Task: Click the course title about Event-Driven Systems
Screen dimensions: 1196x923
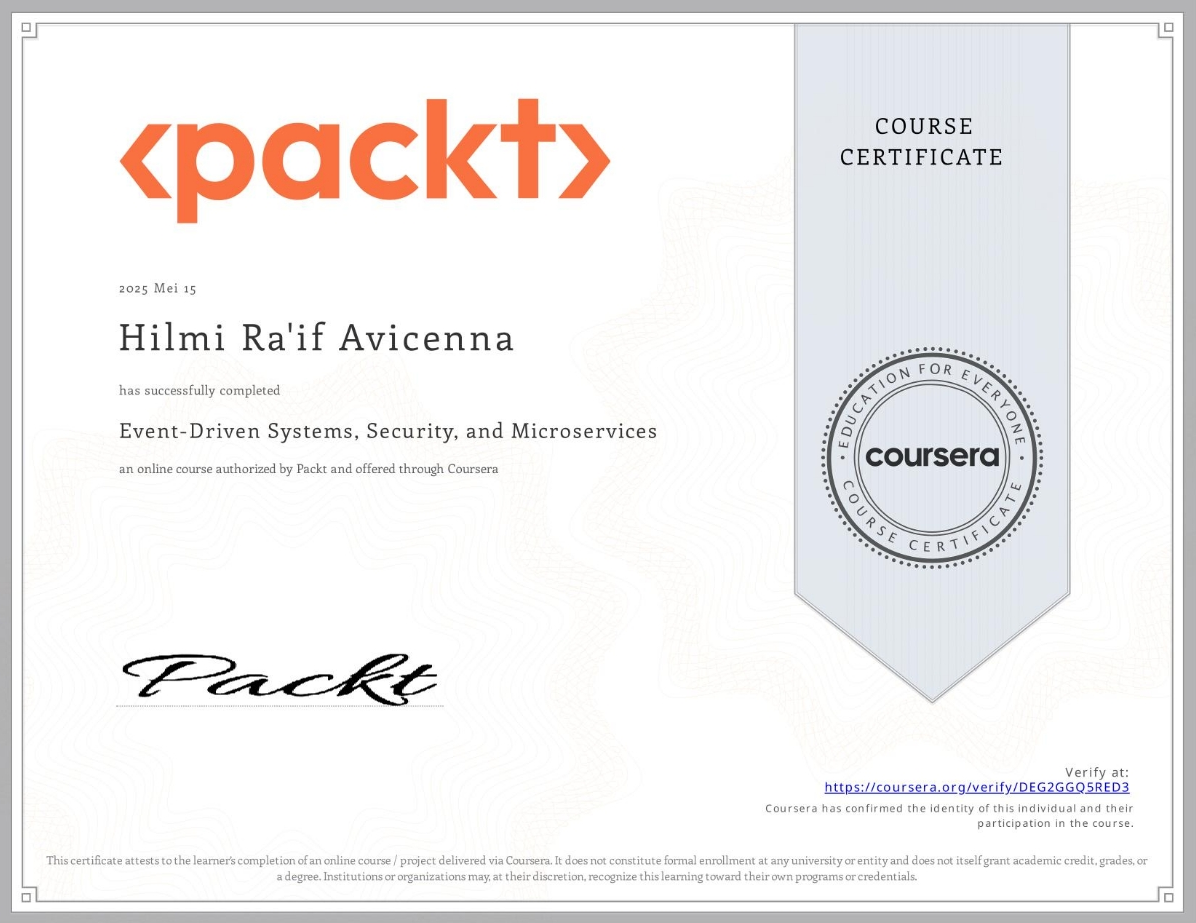Action: 388,431
